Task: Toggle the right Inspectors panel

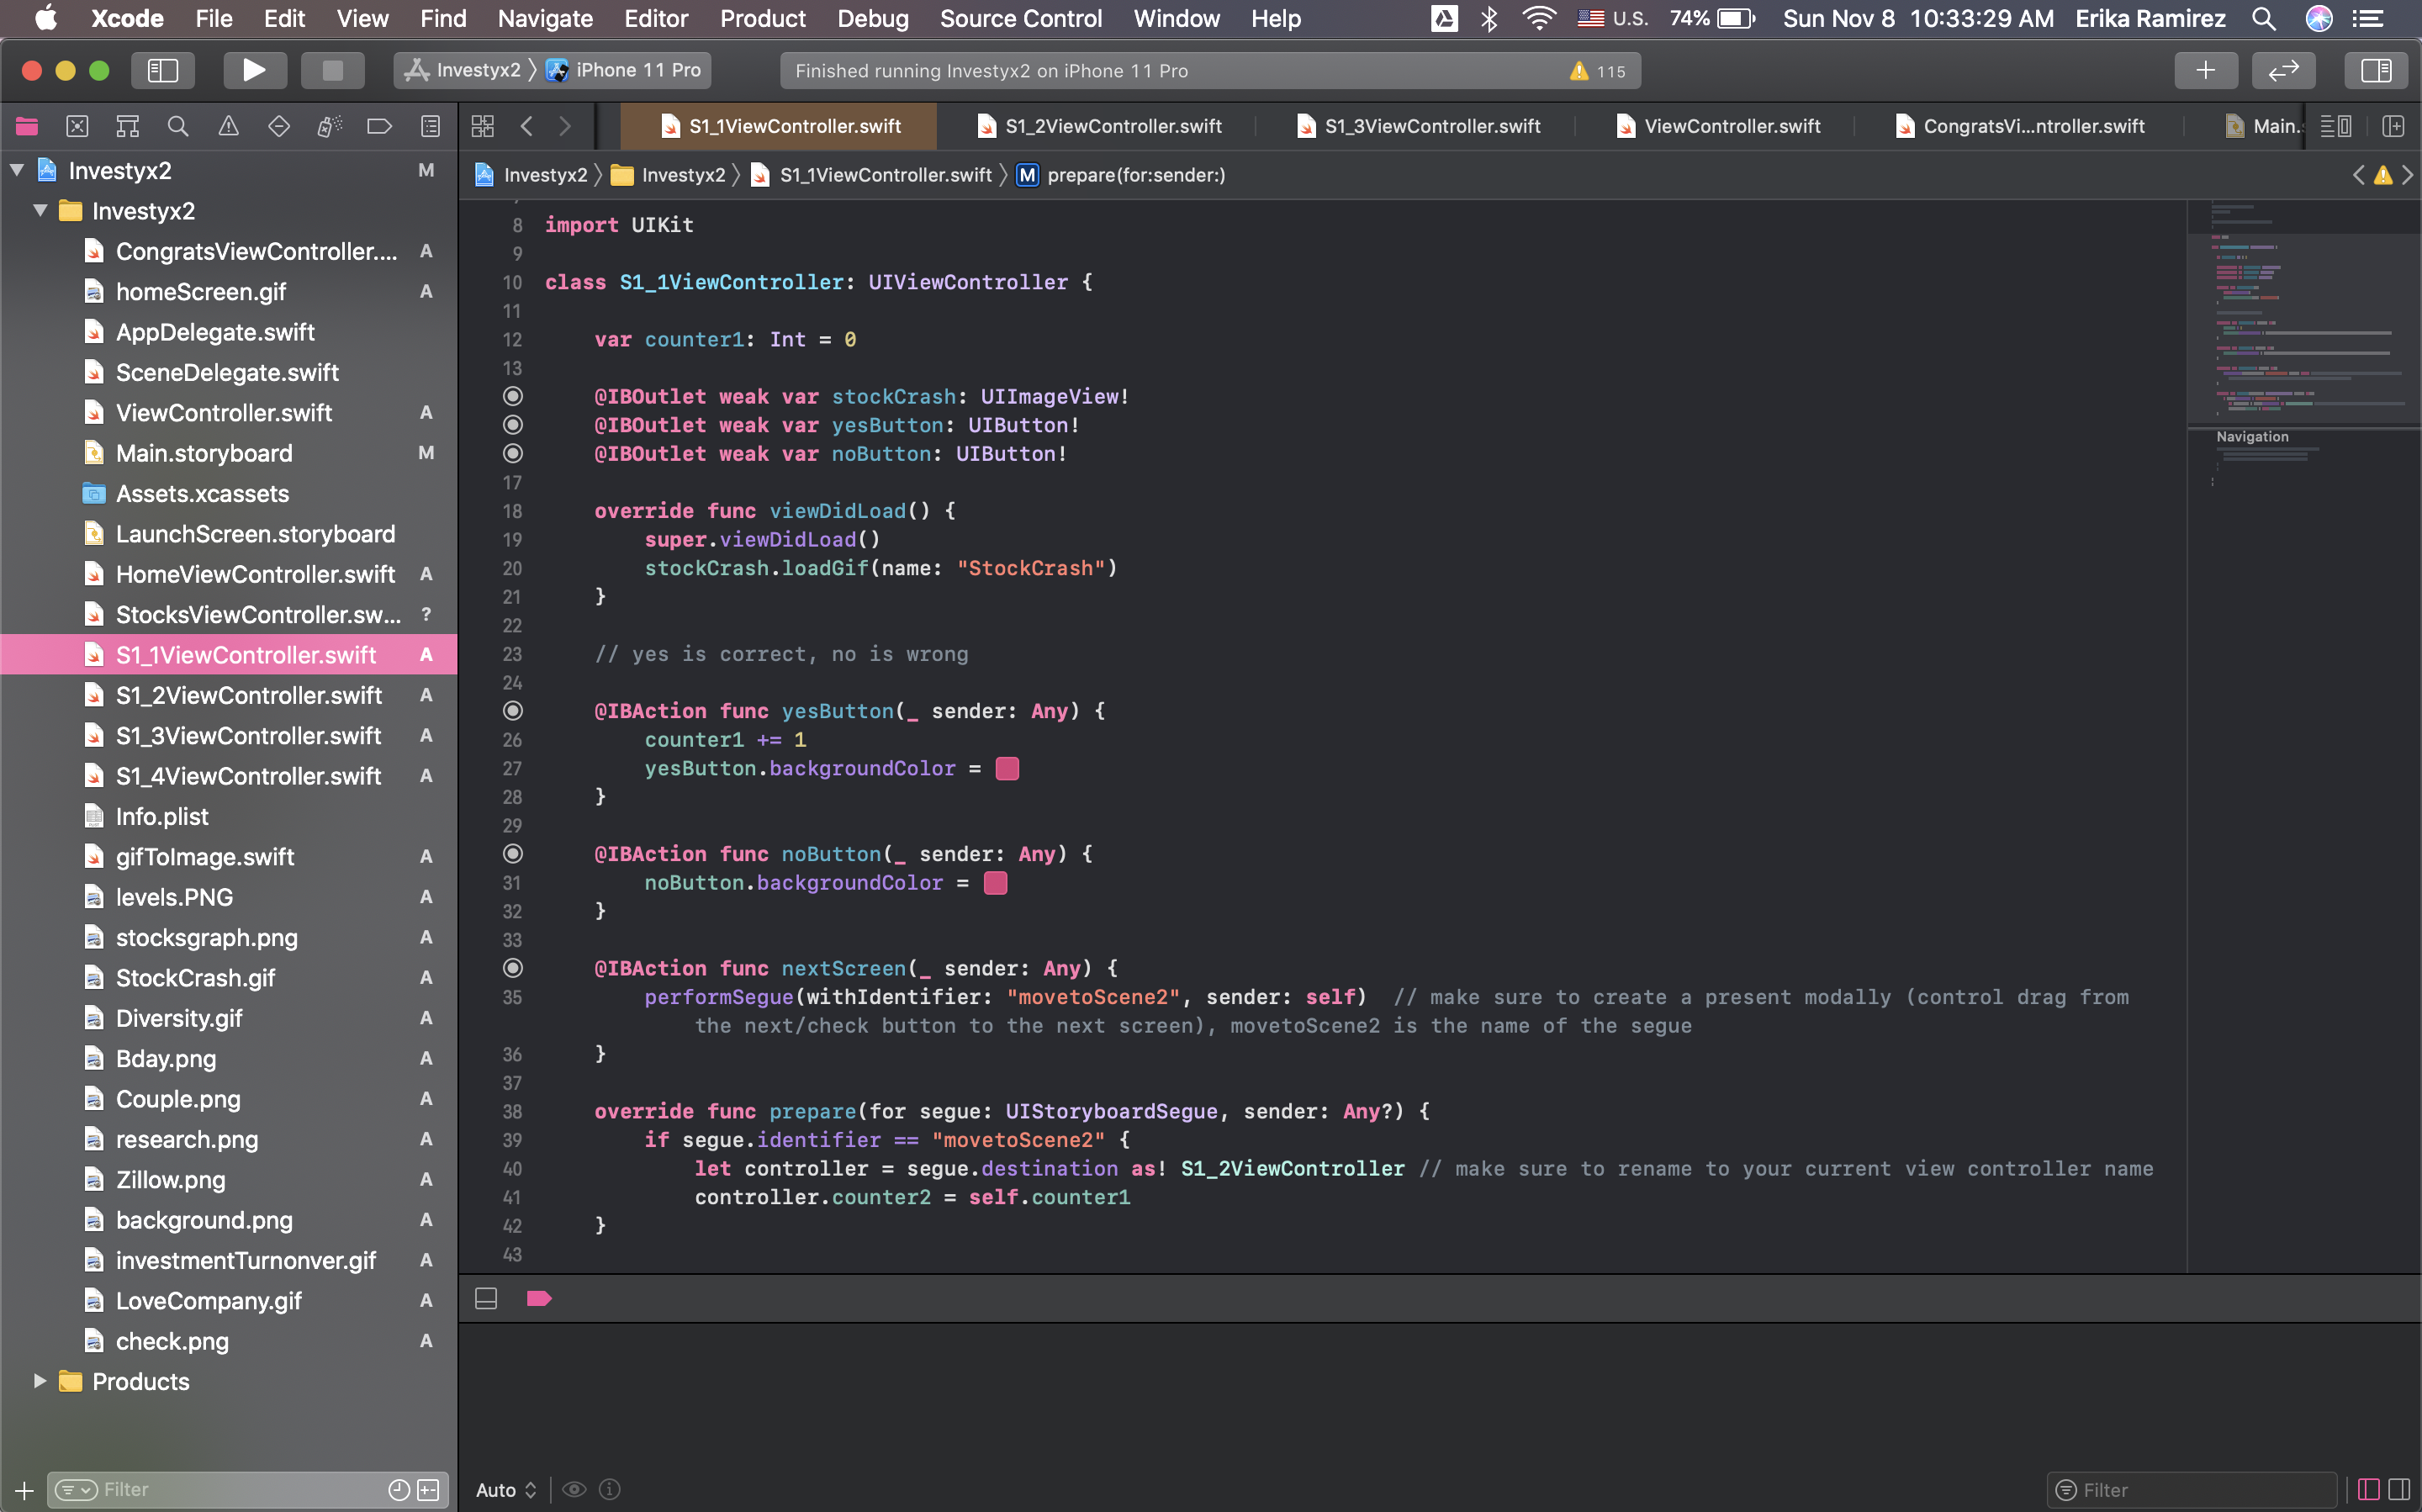Action: tap(2375, 70)
